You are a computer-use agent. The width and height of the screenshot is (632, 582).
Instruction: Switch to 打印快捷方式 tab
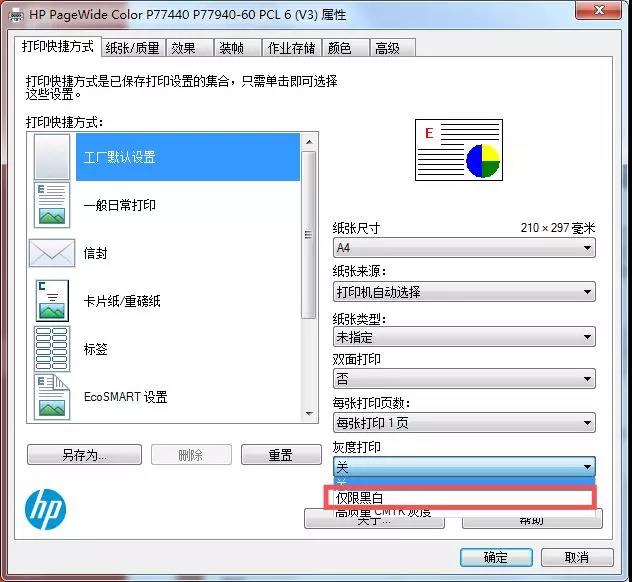[58, 46]
